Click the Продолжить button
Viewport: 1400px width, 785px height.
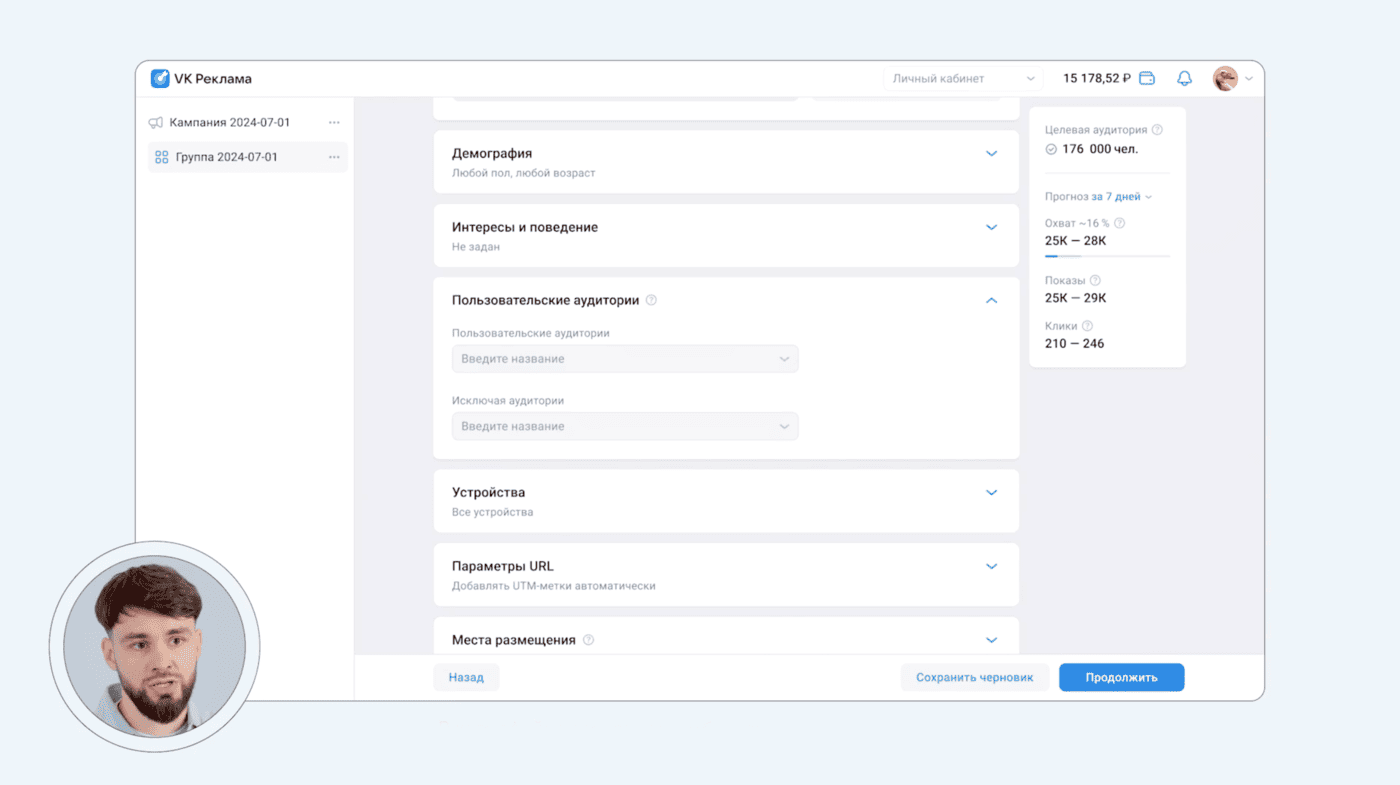point(1121,677)
